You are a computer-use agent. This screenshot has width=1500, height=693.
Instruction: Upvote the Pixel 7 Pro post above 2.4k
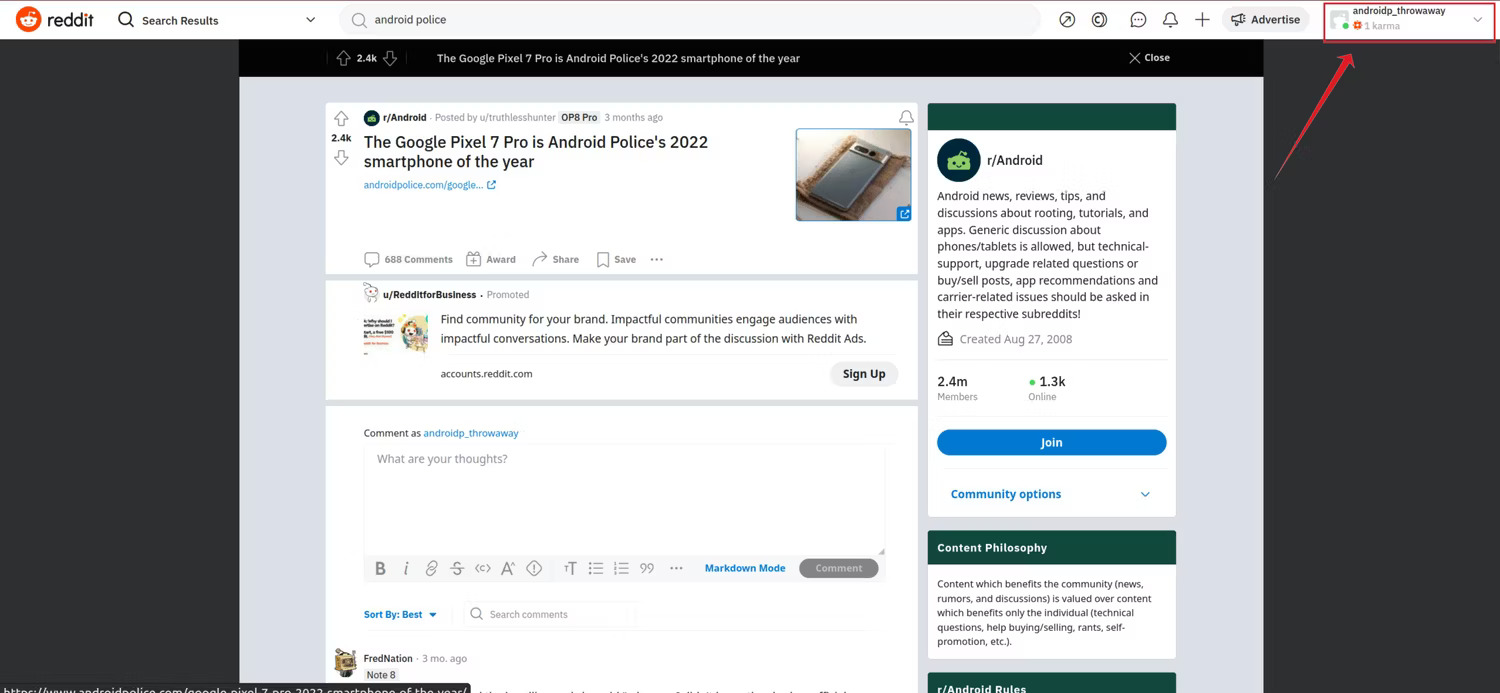(341, 118)
